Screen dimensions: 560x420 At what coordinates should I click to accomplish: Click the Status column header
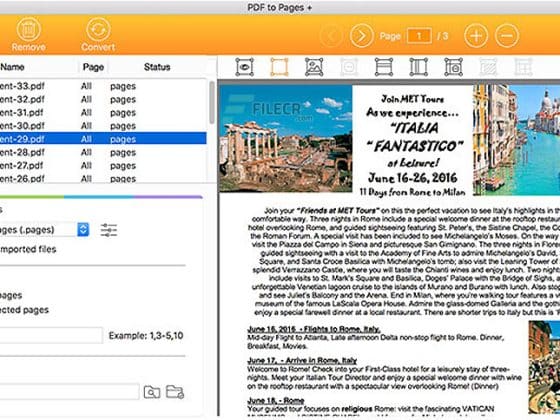click(157, 67)
